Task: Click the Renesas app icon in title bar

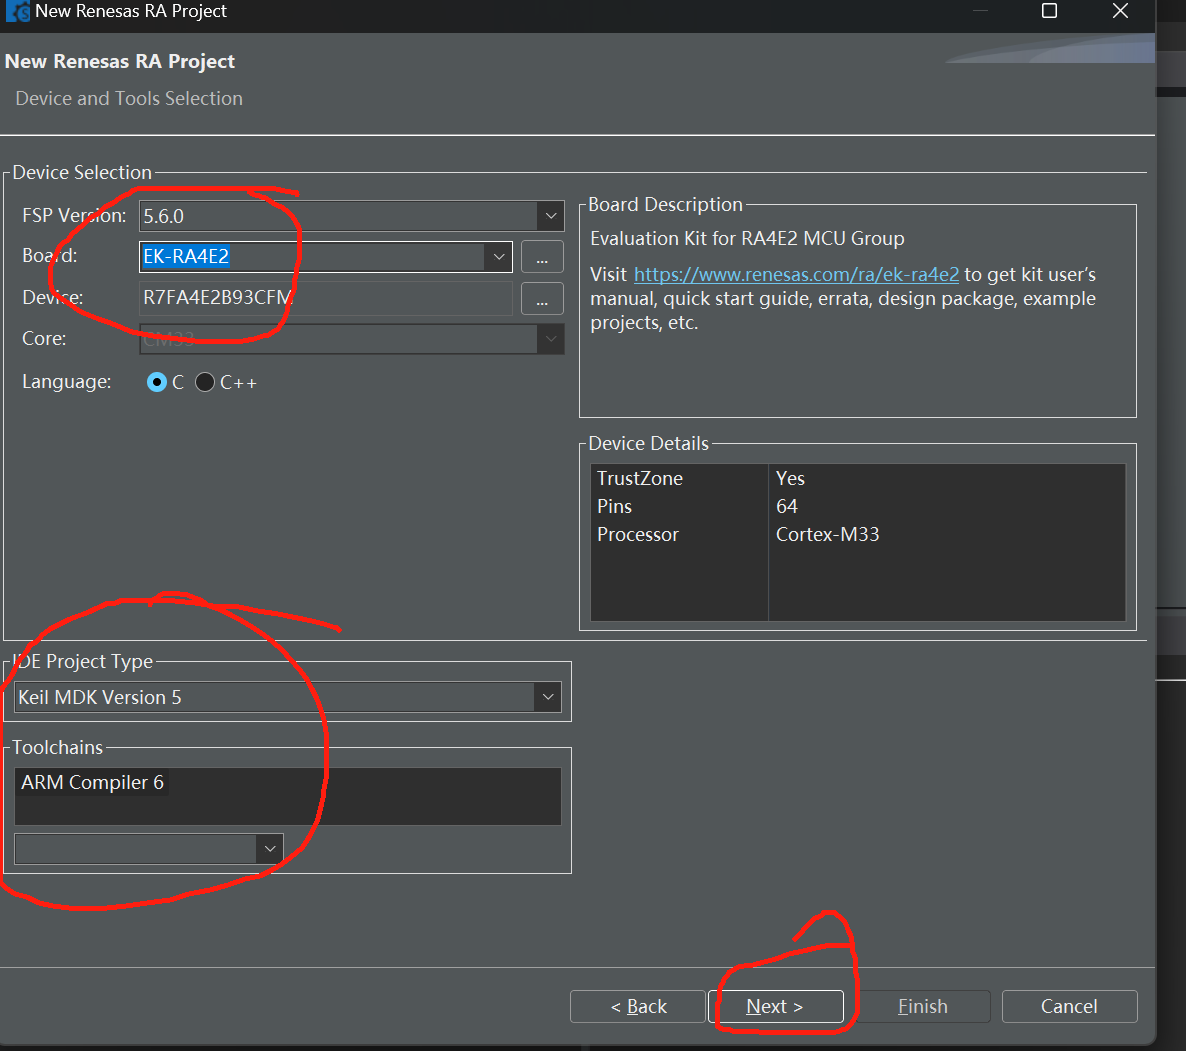Action: coord(17,11)
